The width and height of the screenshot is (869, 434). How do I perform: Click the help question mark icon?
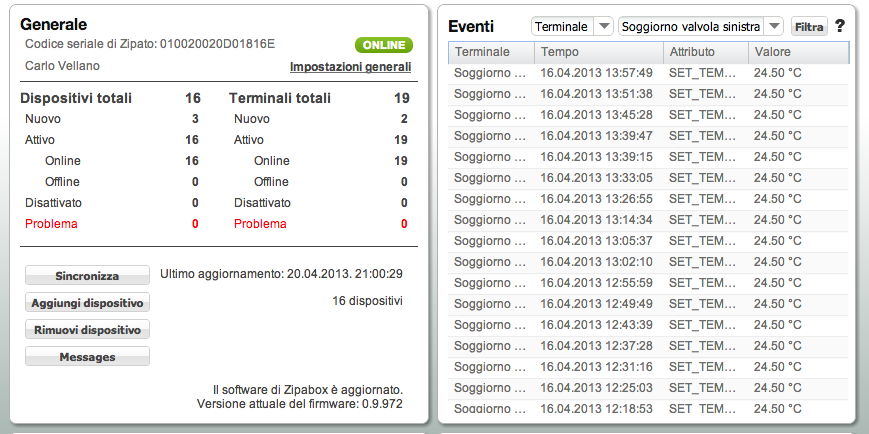point(840,27)
